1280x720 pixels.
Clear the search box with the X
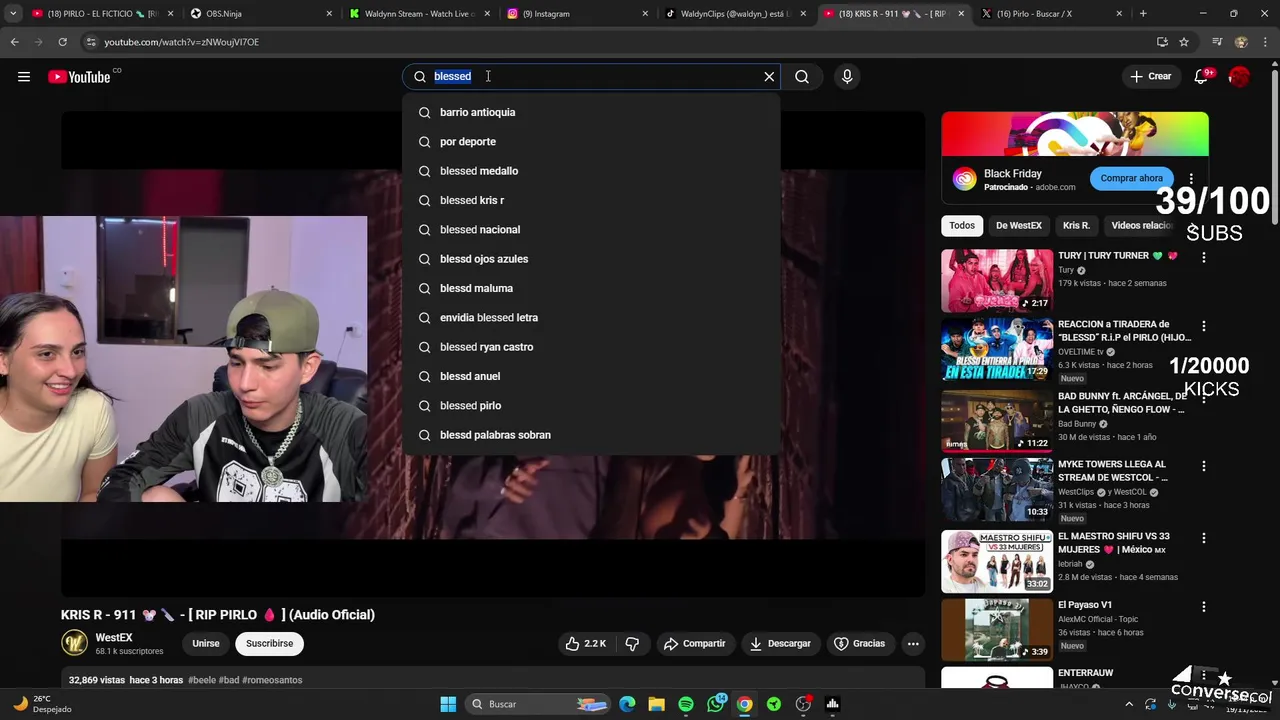769,77
